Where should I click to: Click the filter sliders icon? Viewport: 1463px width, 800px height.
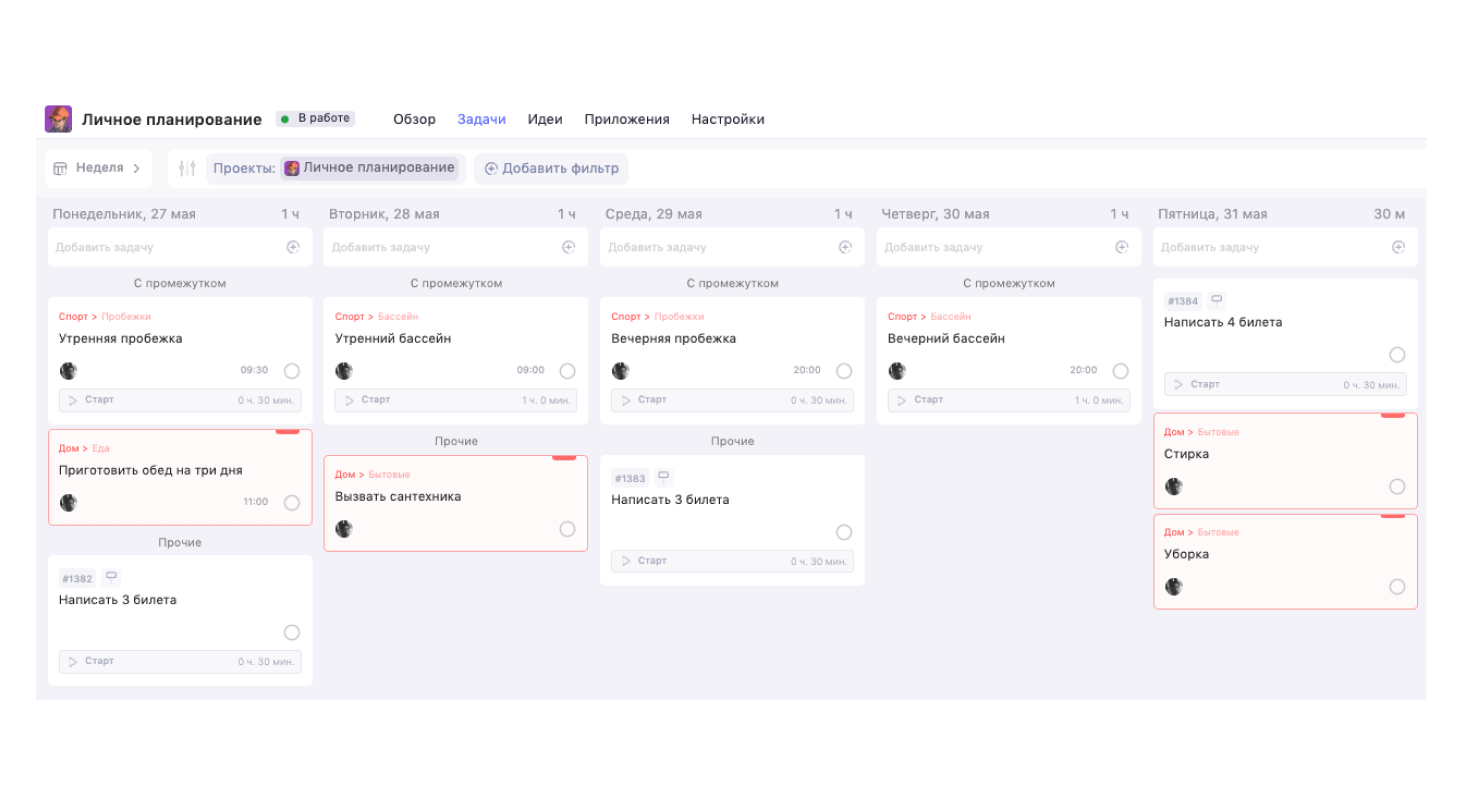pos(187,168)
